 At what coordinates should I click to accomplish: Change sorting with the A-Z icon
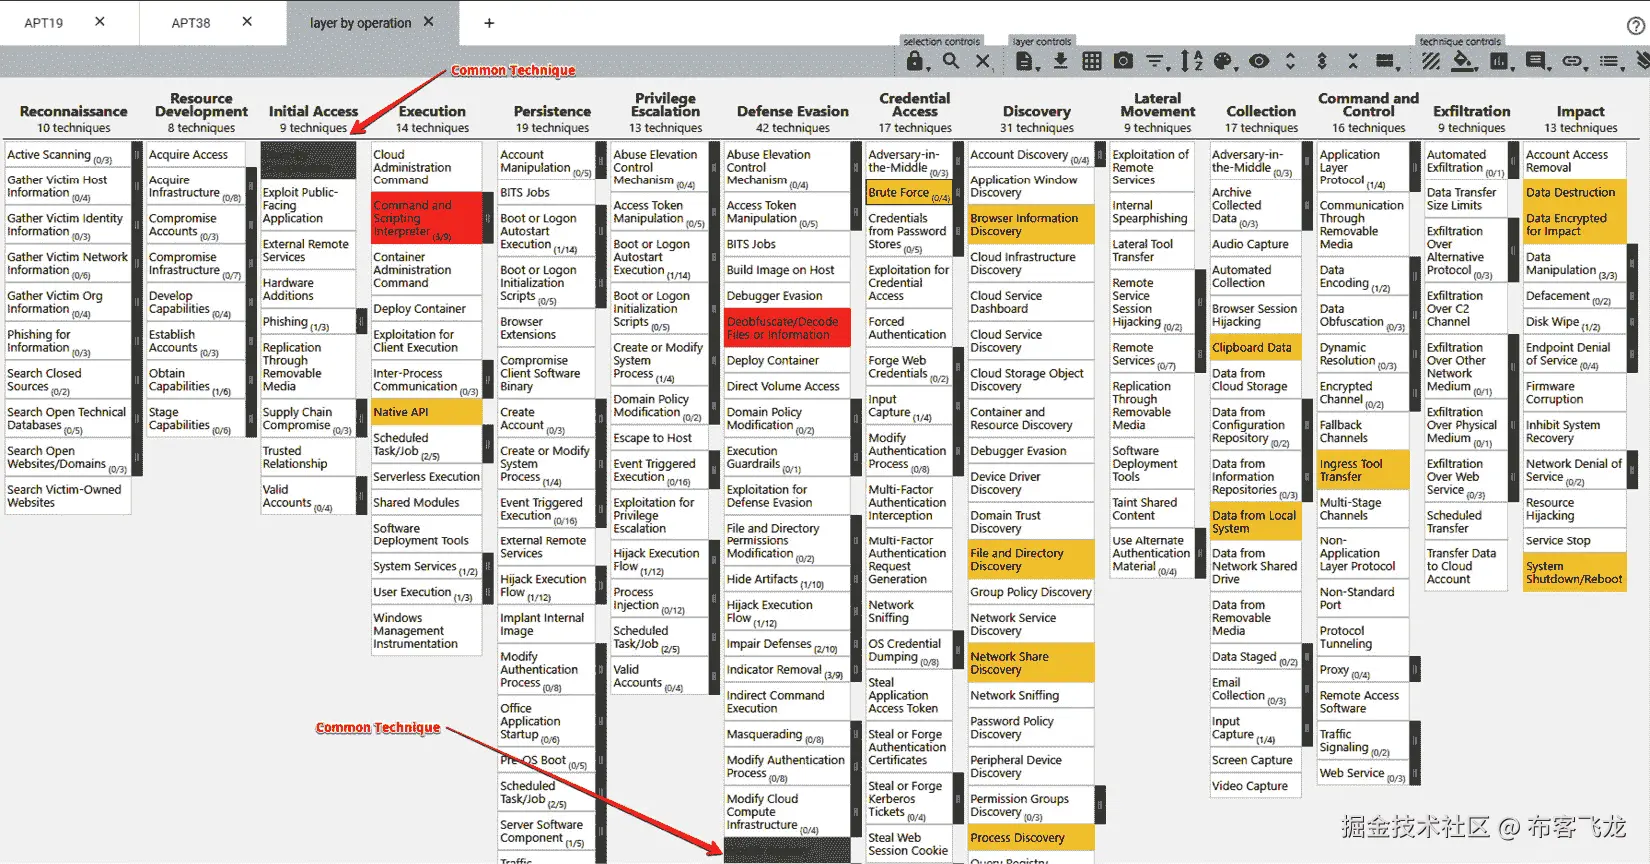coord(1191,62)
